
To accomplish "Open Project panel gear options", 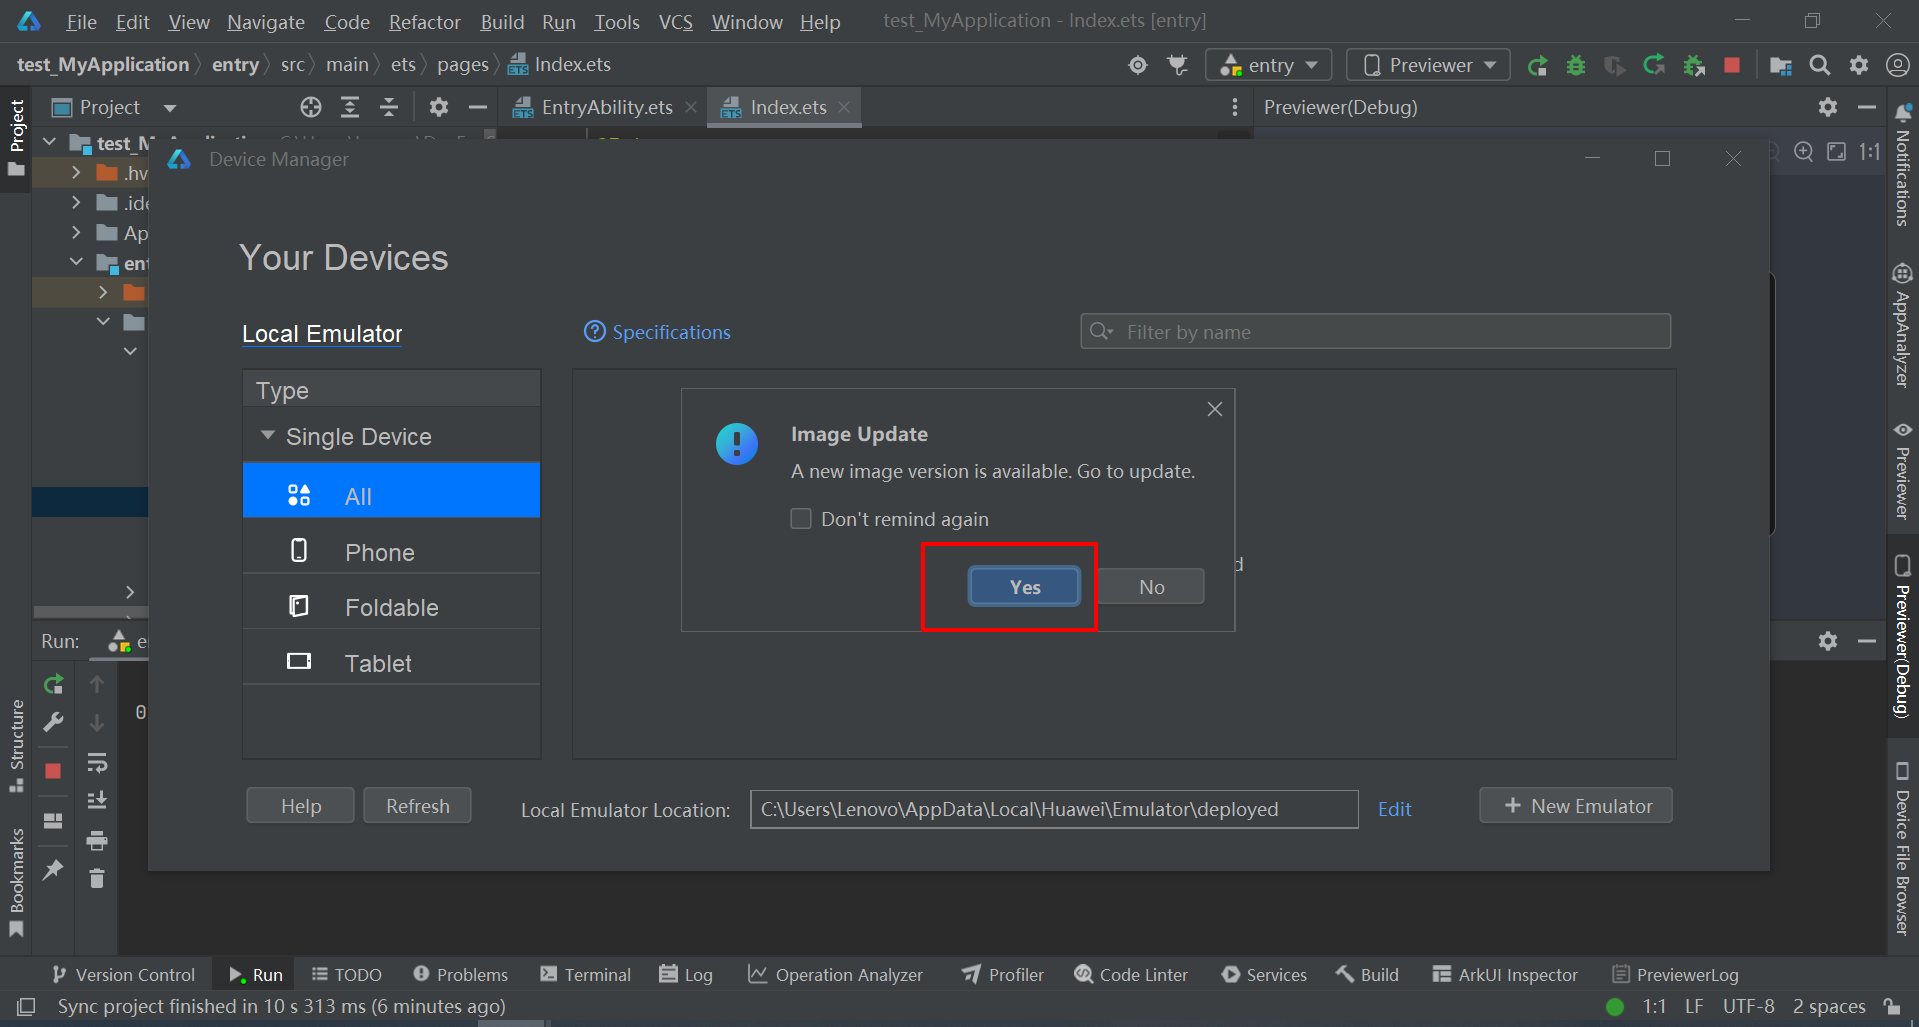I will pos(438,107).
